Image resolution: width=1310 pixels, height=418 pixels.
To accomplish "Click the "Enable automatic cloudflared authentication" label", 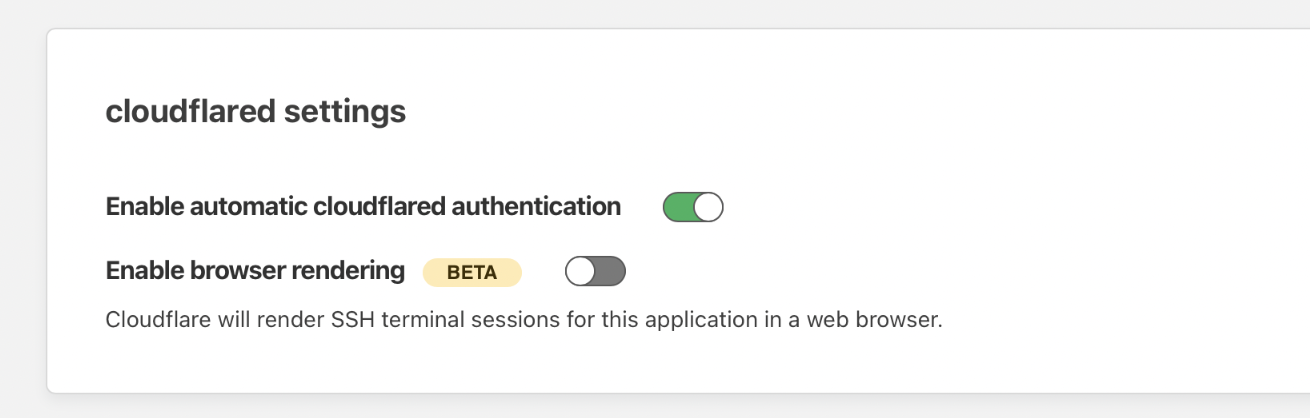I will tap(363, 207).
